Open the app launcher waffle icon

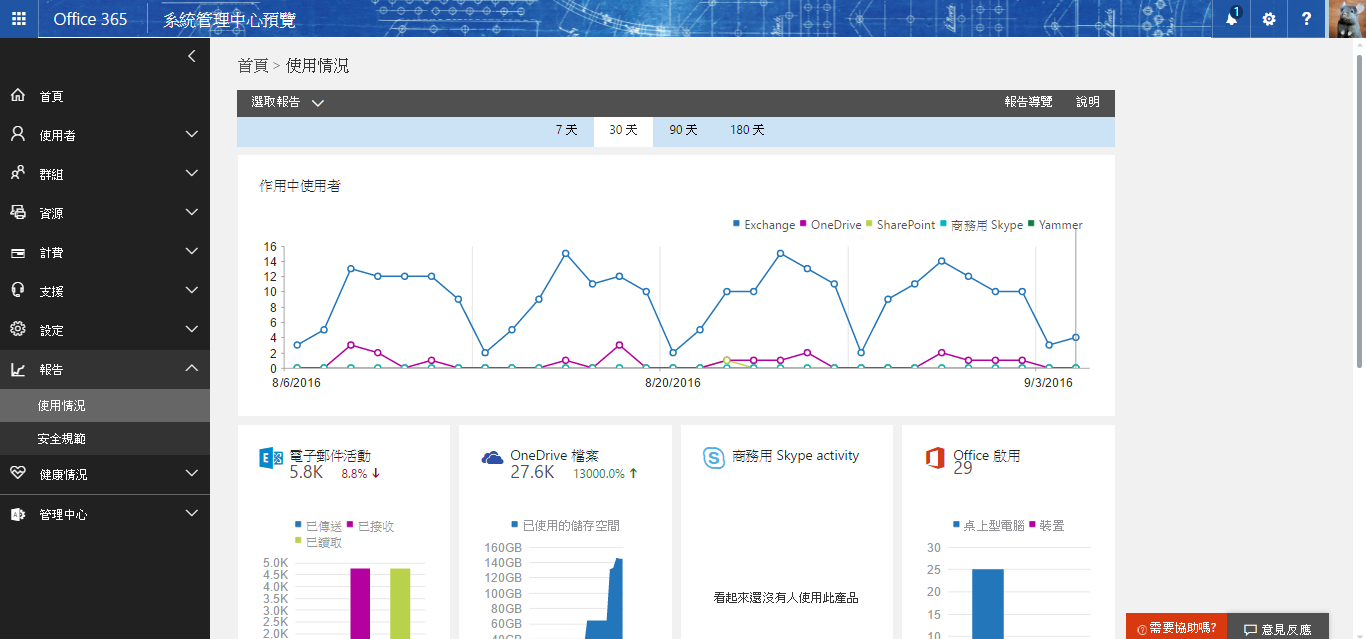(19, 19)
